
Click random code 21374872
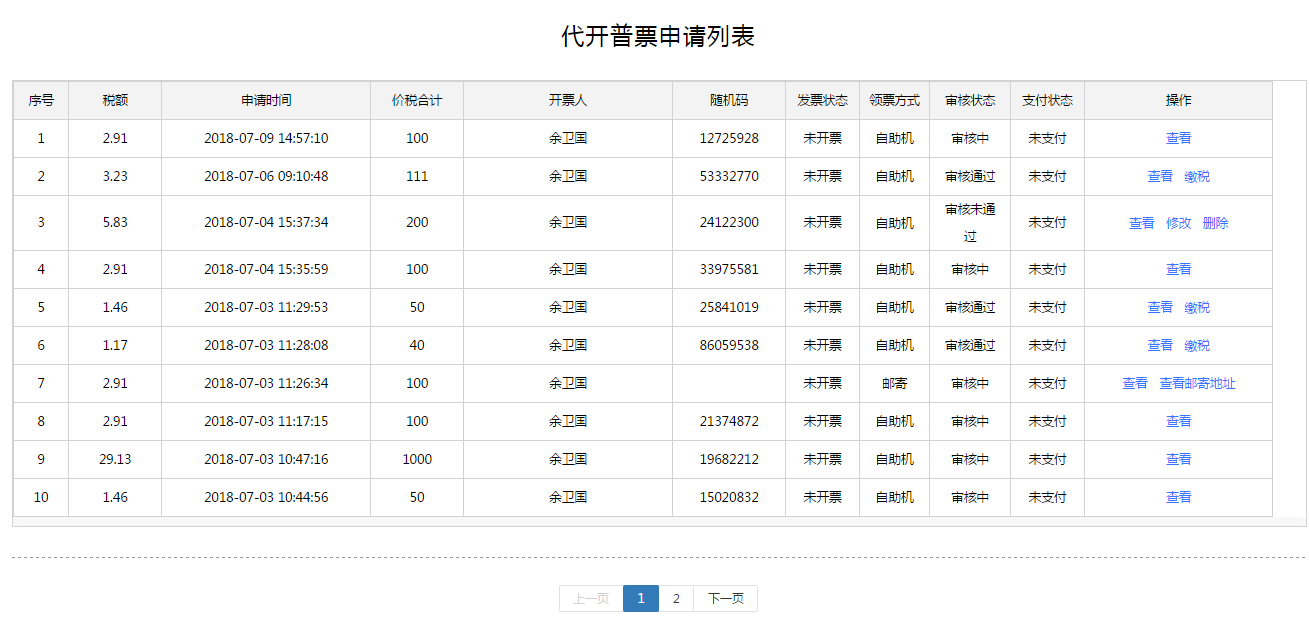tap(729, 421)
